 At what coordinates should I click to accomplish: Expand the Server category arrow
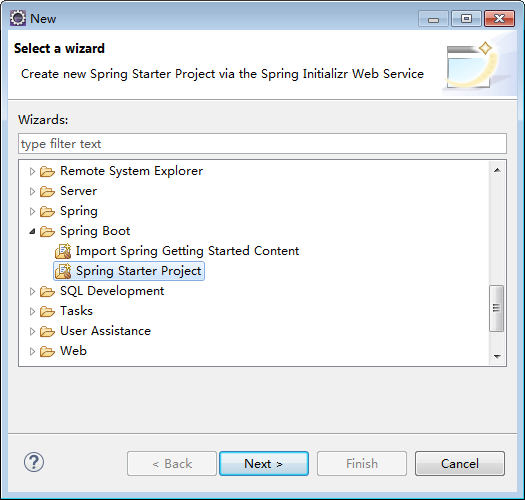[32, 191]
